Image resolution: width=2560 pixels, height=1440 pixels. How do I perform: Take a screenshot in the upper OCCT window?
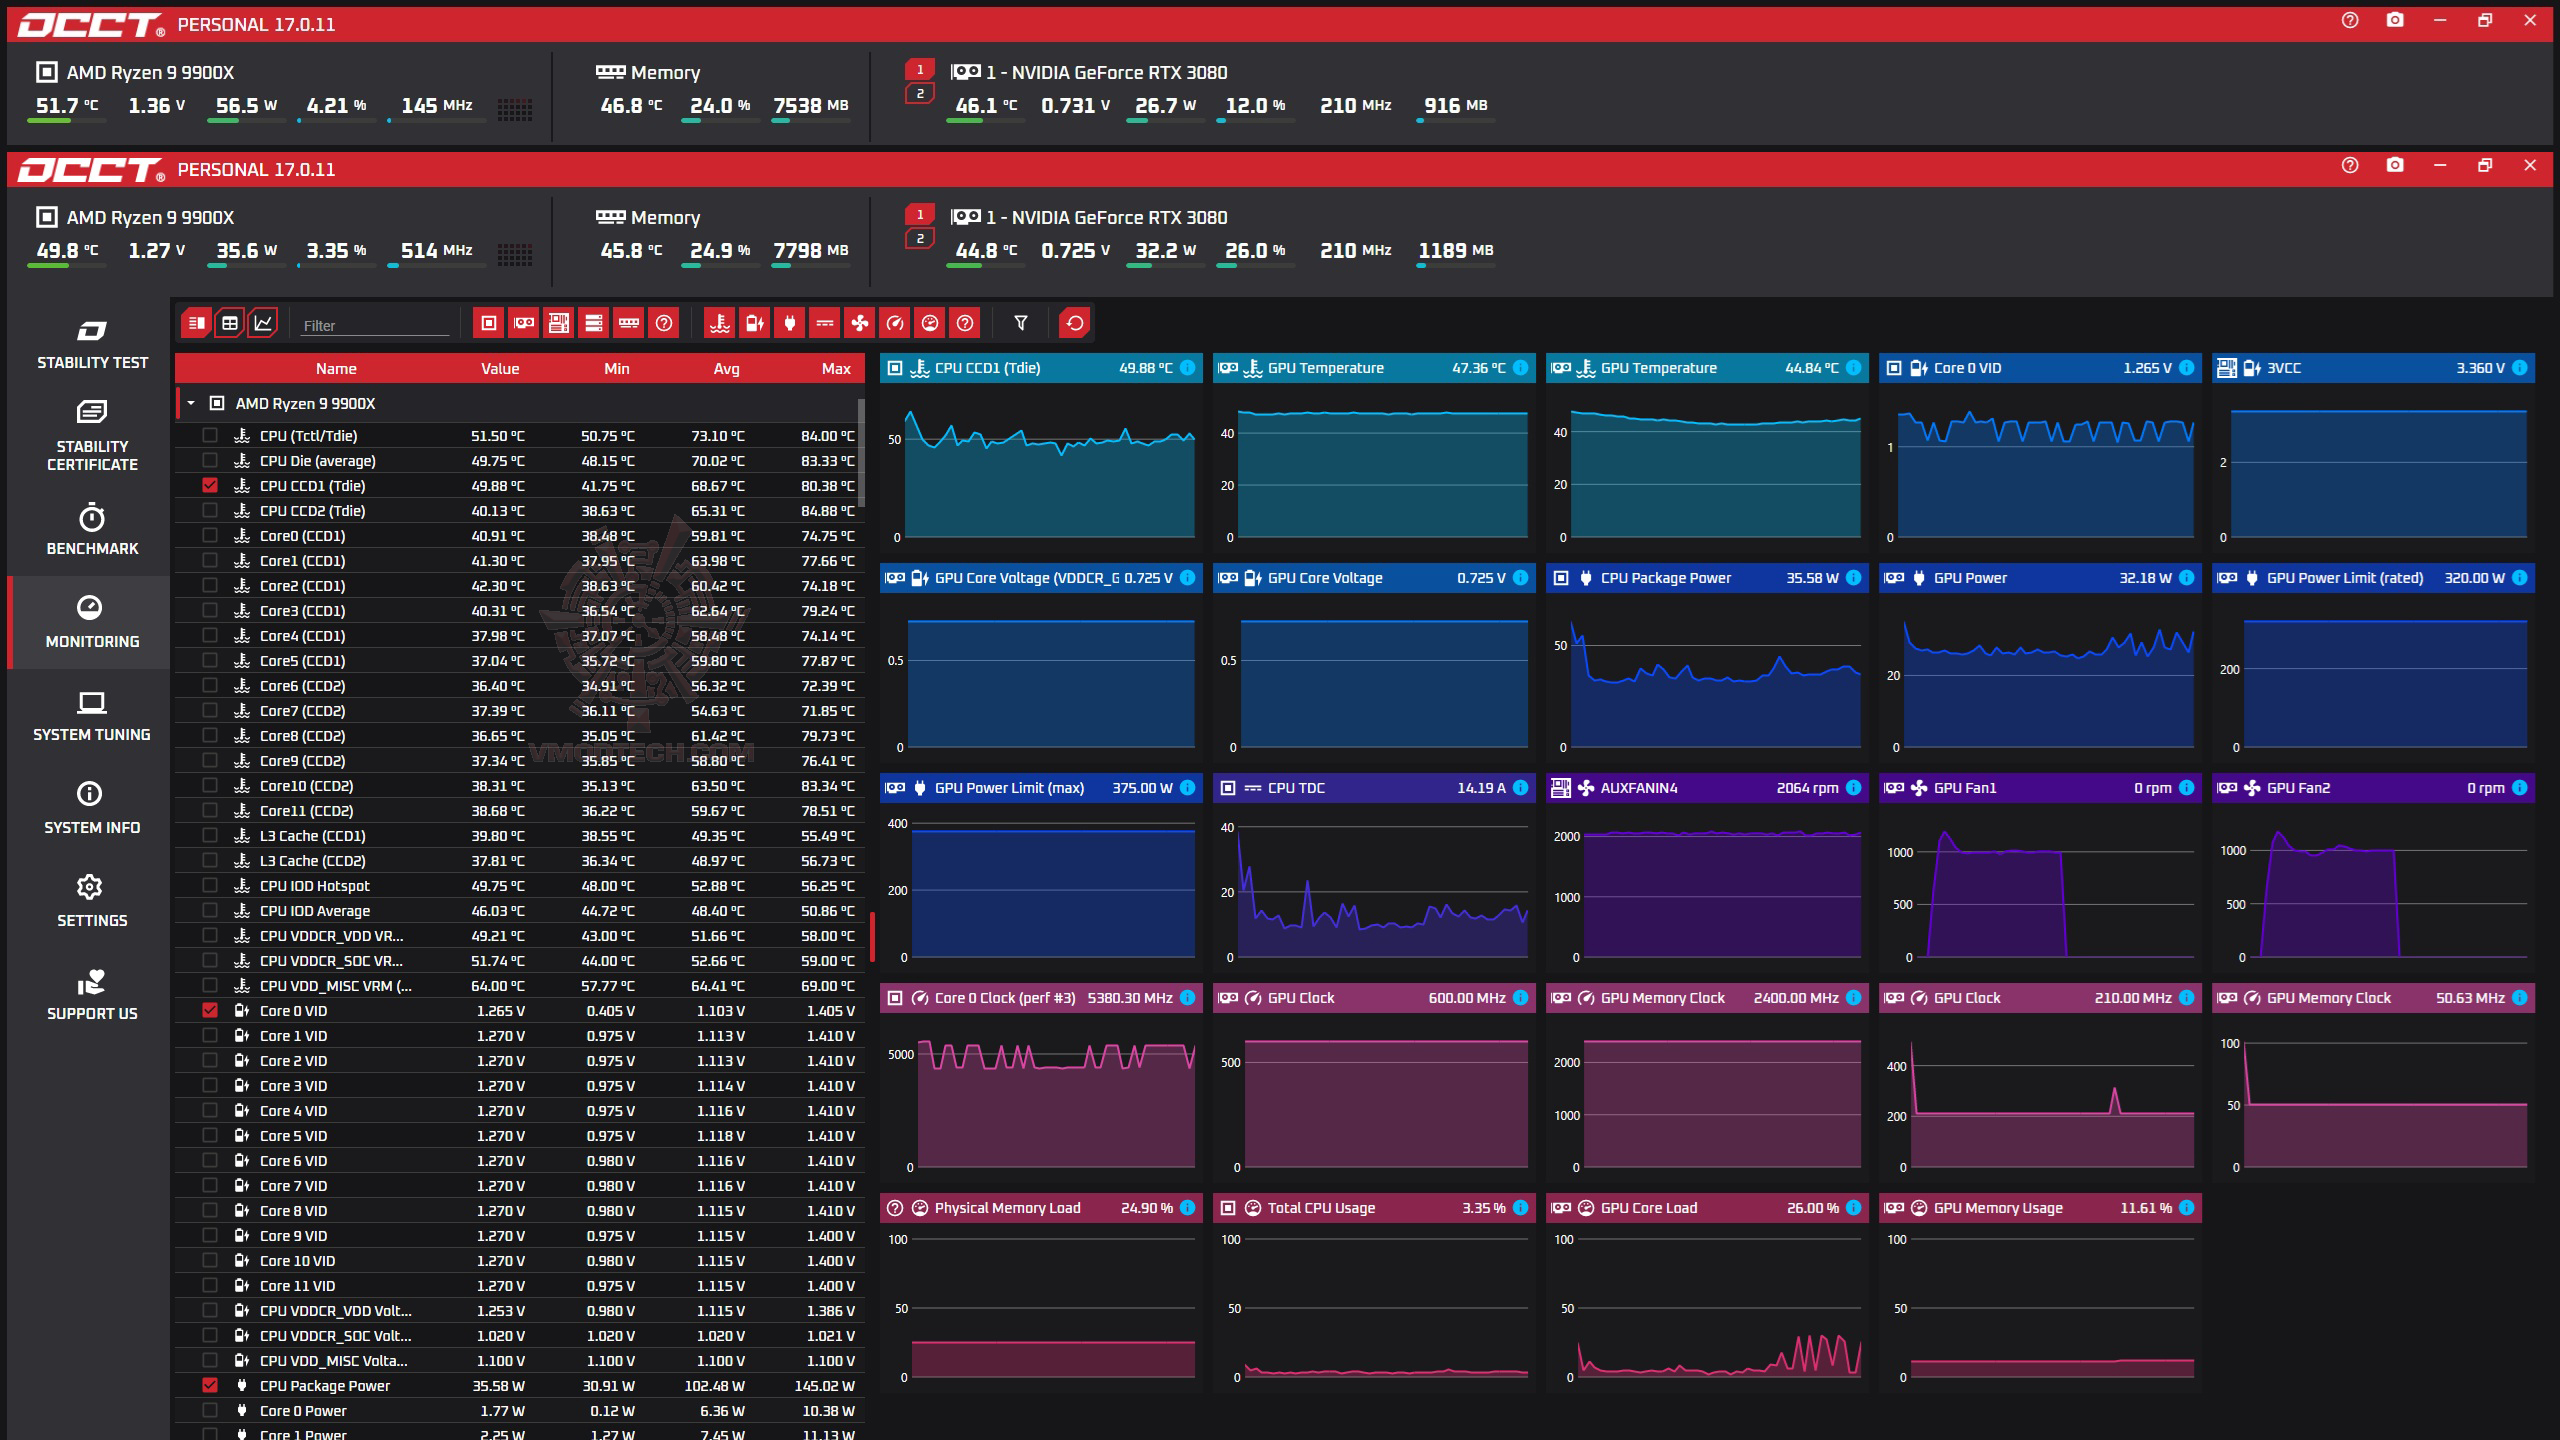(2395, 20)
